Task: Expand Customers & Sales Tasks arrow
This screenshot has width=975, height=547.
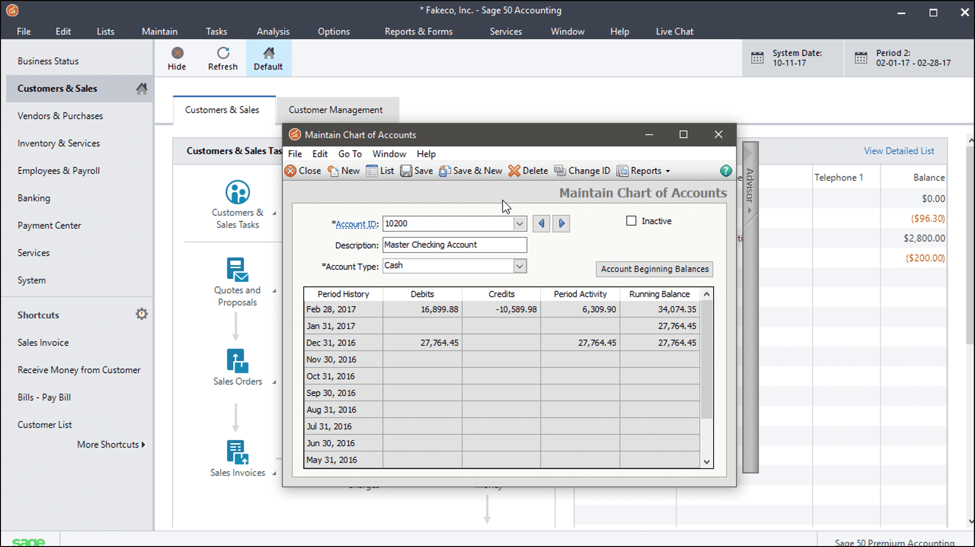Action: [274, 213]
